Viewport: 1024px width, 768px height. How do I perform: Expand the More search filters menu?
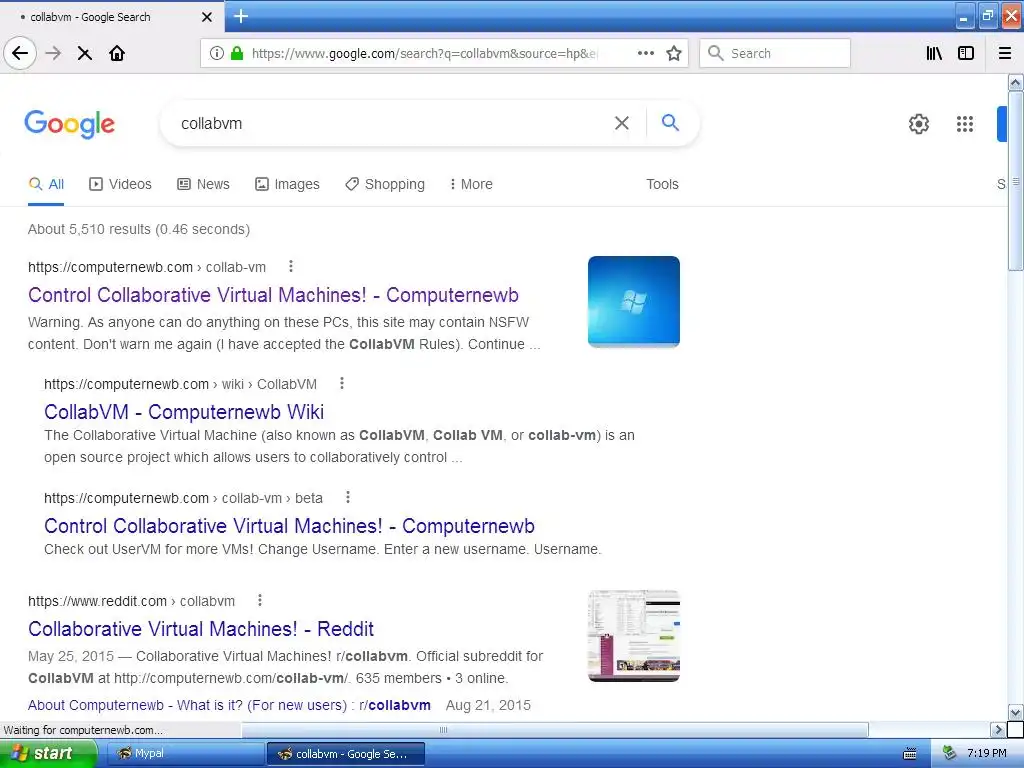(471, 184)
